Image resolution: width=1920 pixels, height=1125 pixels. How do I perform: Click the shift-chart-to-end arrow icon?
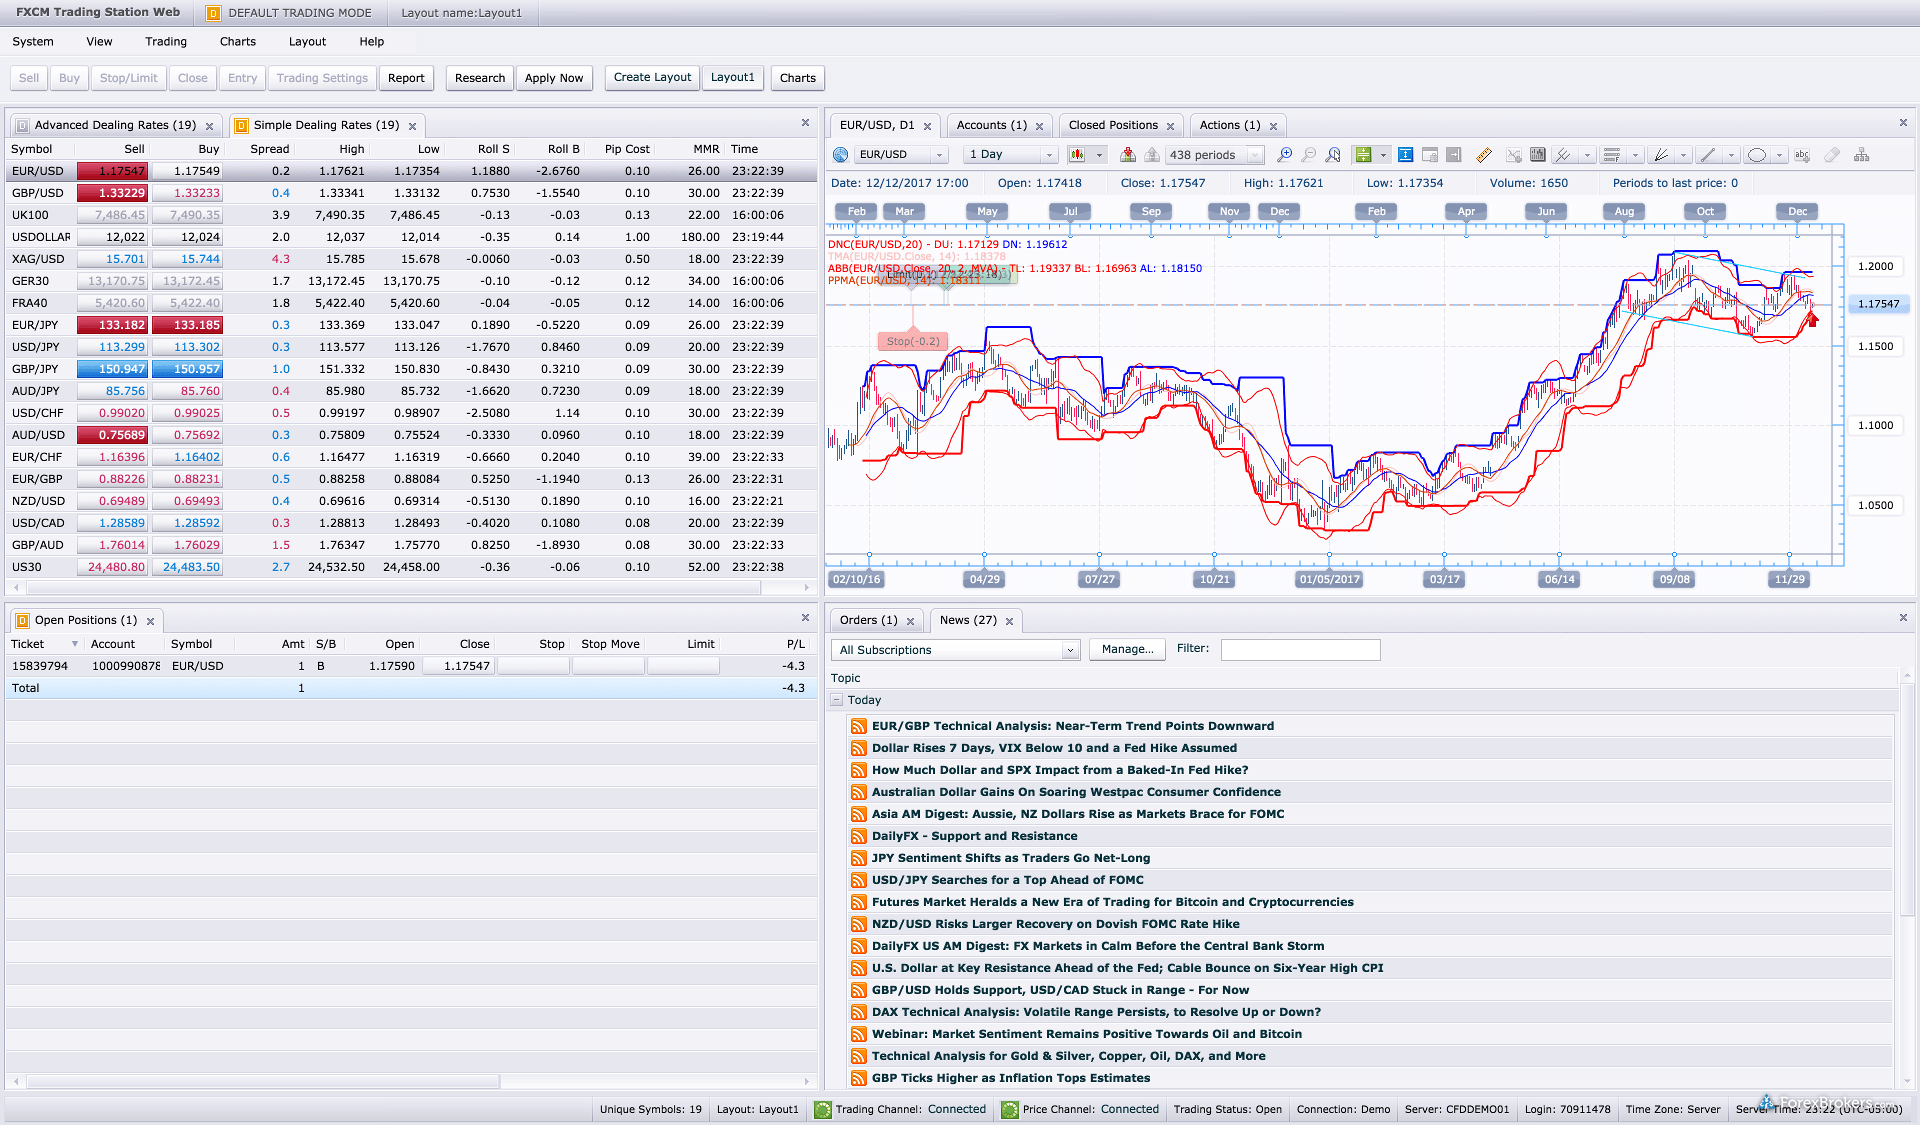1454,155
